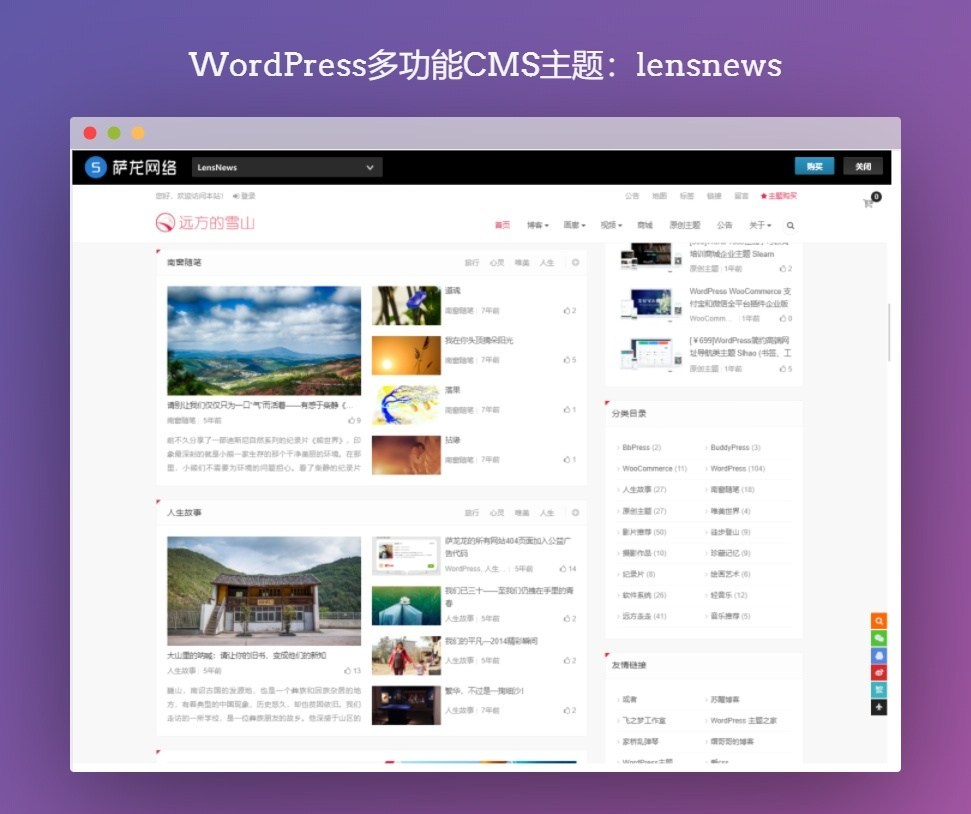Open the starred 主题购买 link
The height and width of the screenshot is (814, 971).
click(x=778, y=196)
